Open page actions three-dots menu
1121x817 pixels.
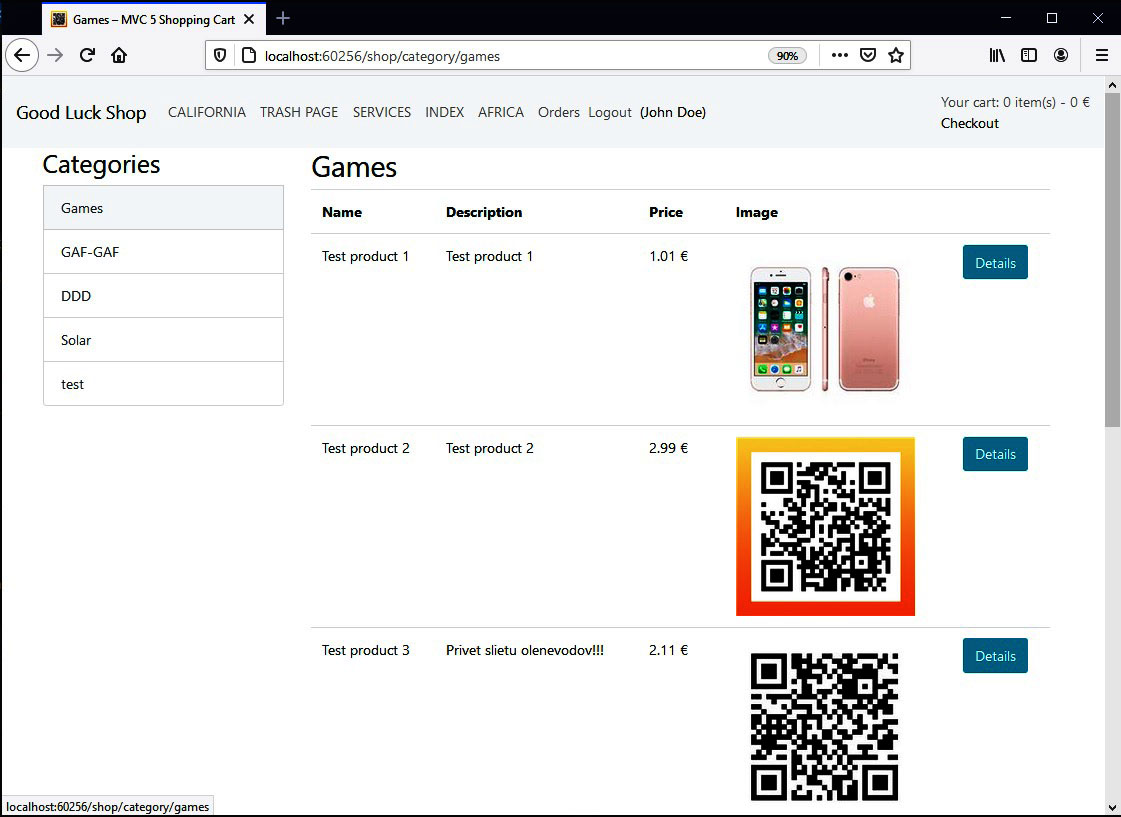pyautogui.click(x=840, y=55)
